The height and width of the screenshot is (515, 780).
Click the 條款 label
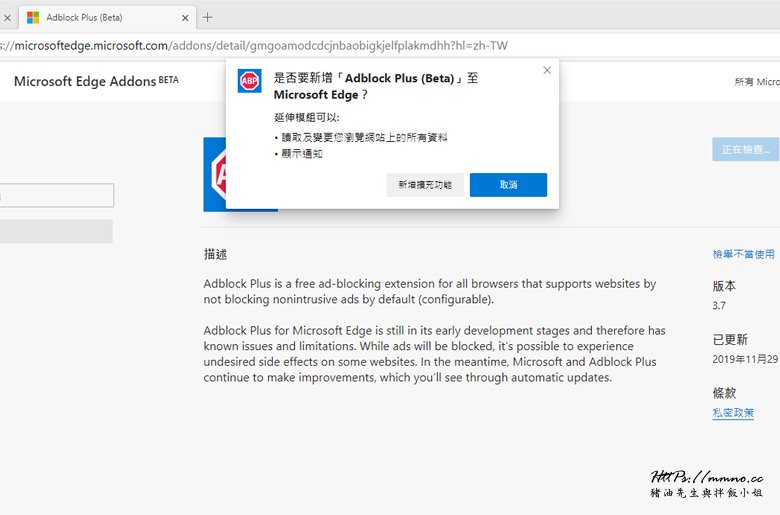click(724, 393)
